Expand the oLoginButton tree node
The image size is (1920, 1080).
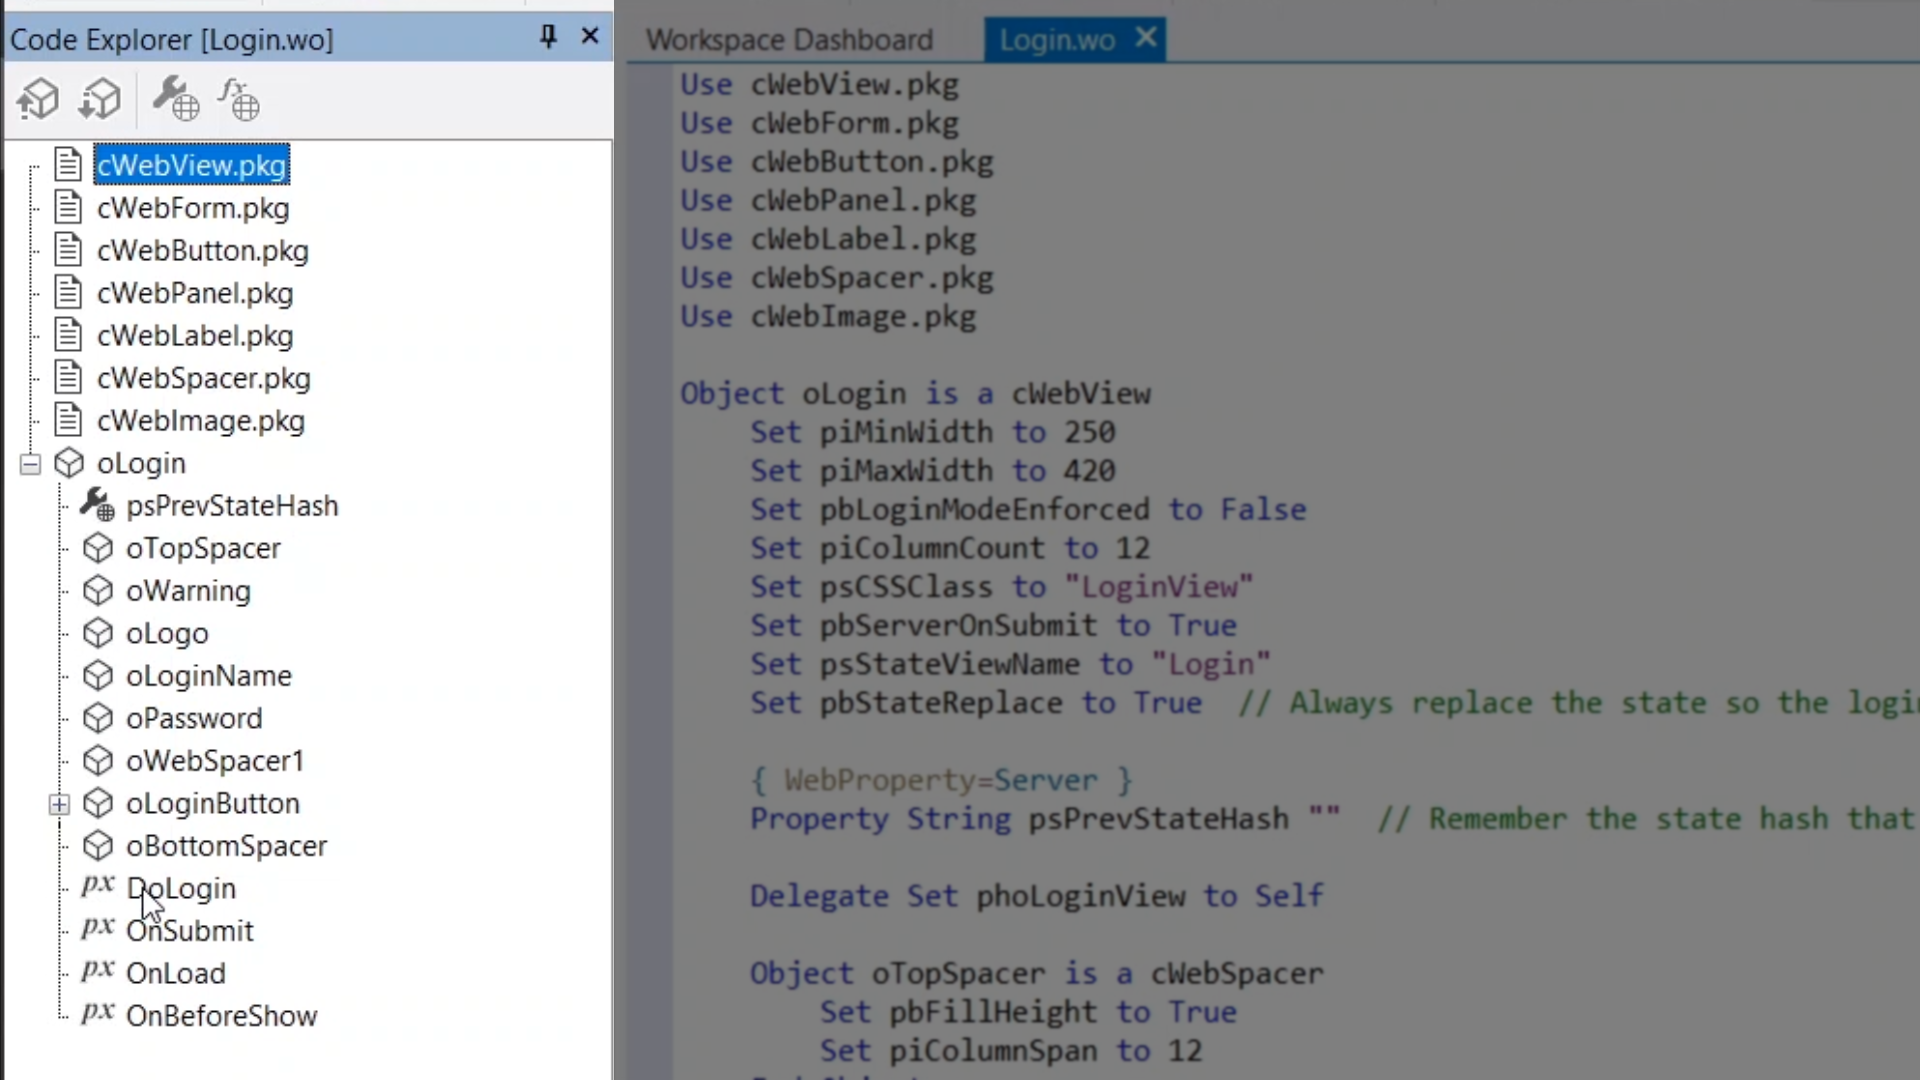tap(60, 804)
